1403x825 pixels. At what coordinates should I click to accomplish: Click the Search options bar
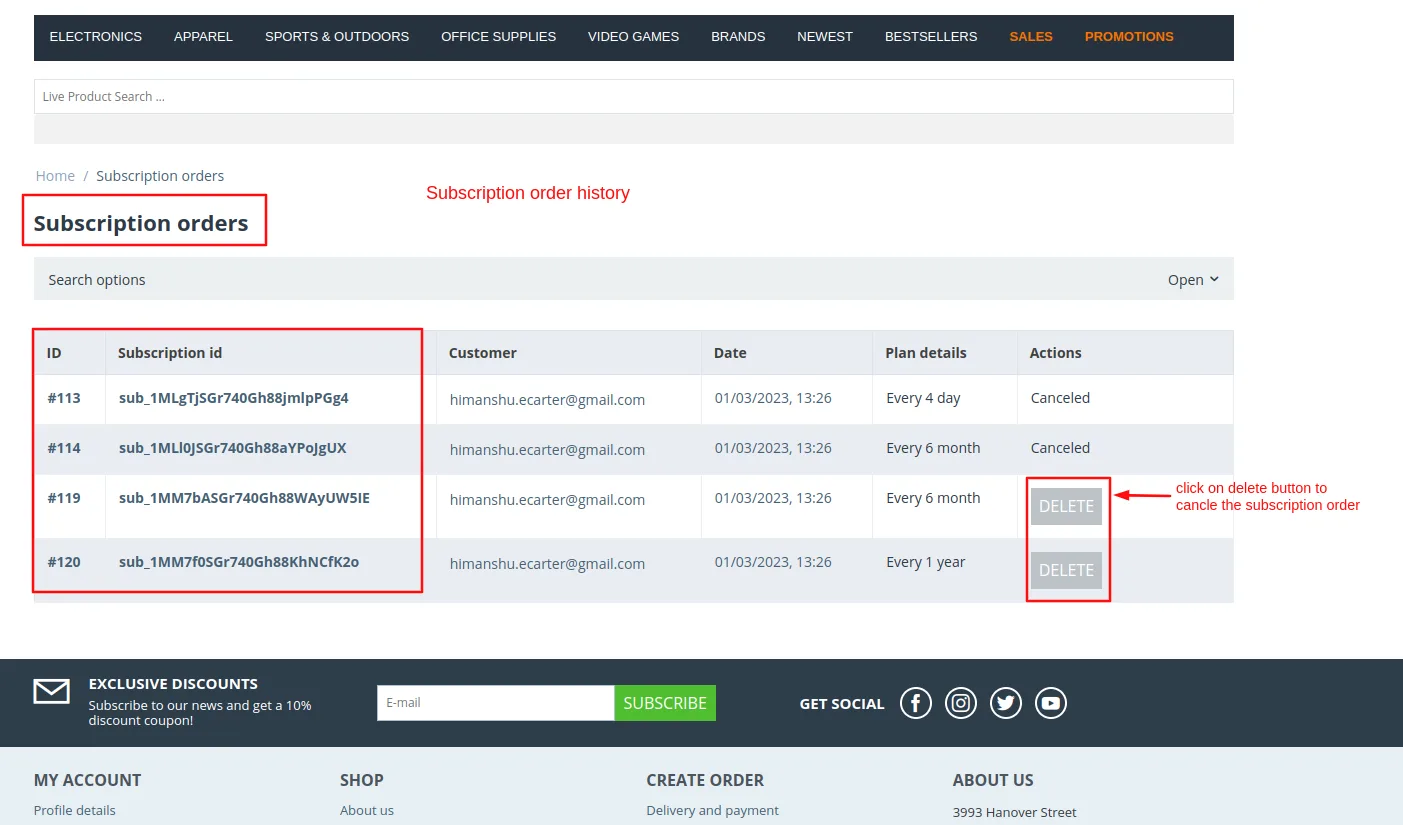click(634, 279)
